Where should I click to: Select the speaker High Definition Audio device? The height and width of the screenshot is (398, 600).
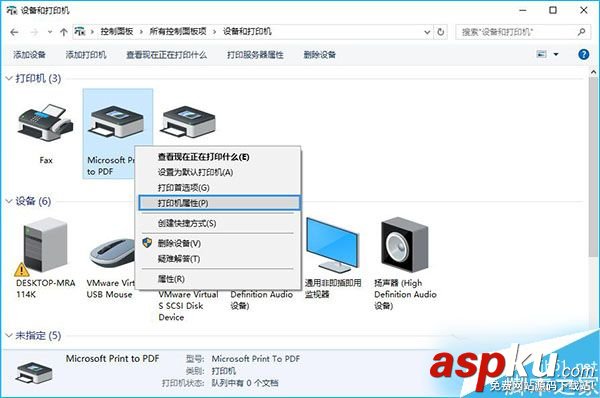[x=404, y=245]
